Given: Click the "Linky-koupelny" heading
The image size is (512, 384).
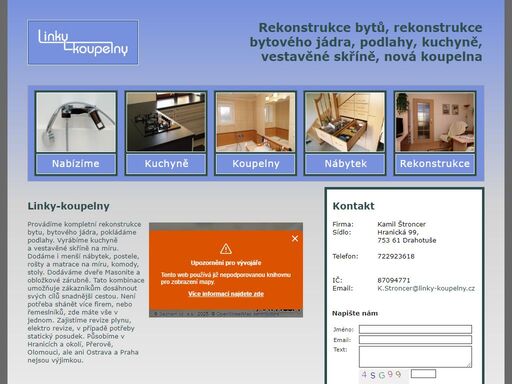Looking at the screenshot, I should point(68,206).
